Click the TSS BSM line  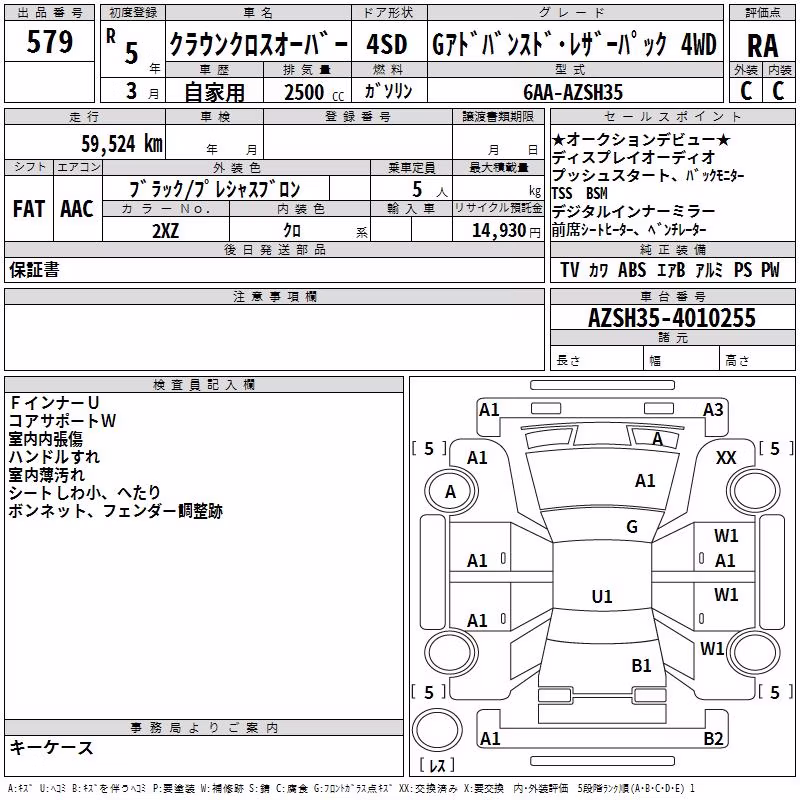point(580,193)
